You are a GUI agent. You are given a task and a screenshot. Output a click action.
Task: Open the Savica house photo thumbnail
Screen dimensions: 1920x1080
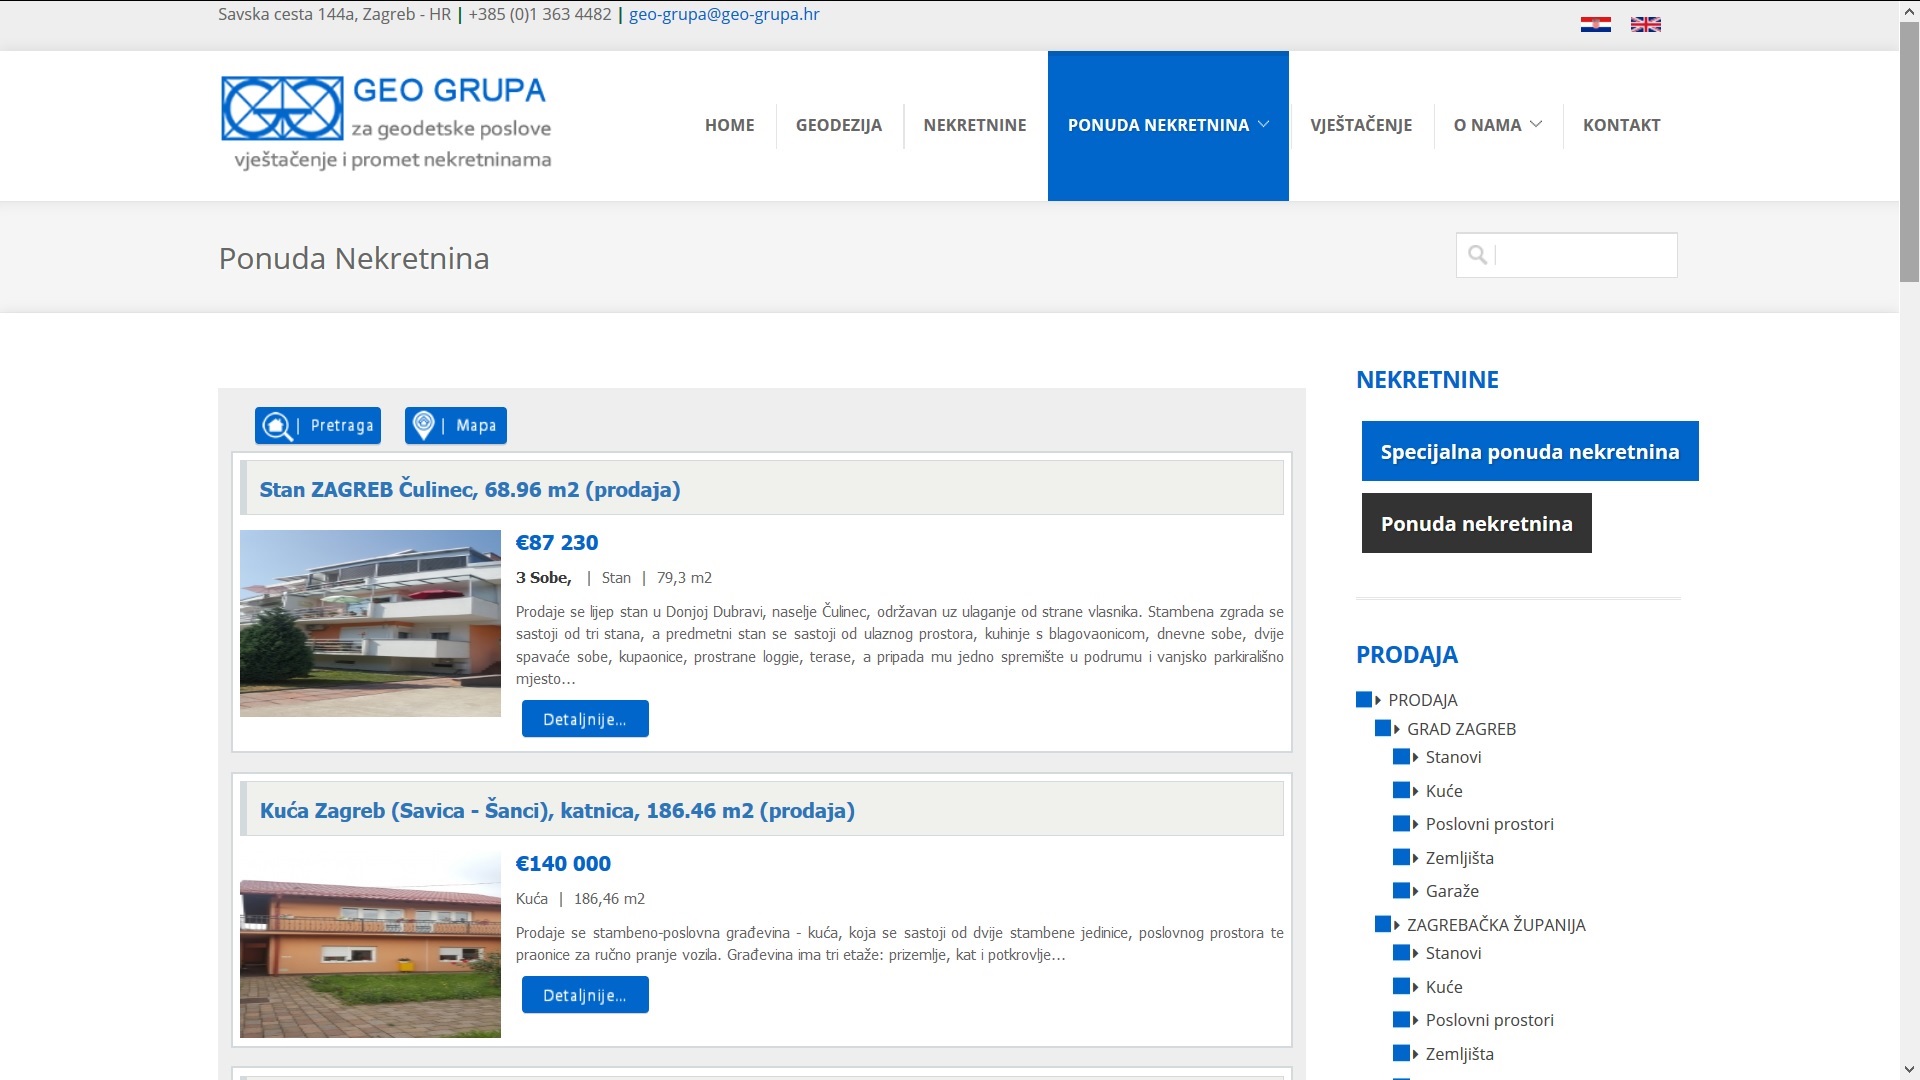(370, 944)
